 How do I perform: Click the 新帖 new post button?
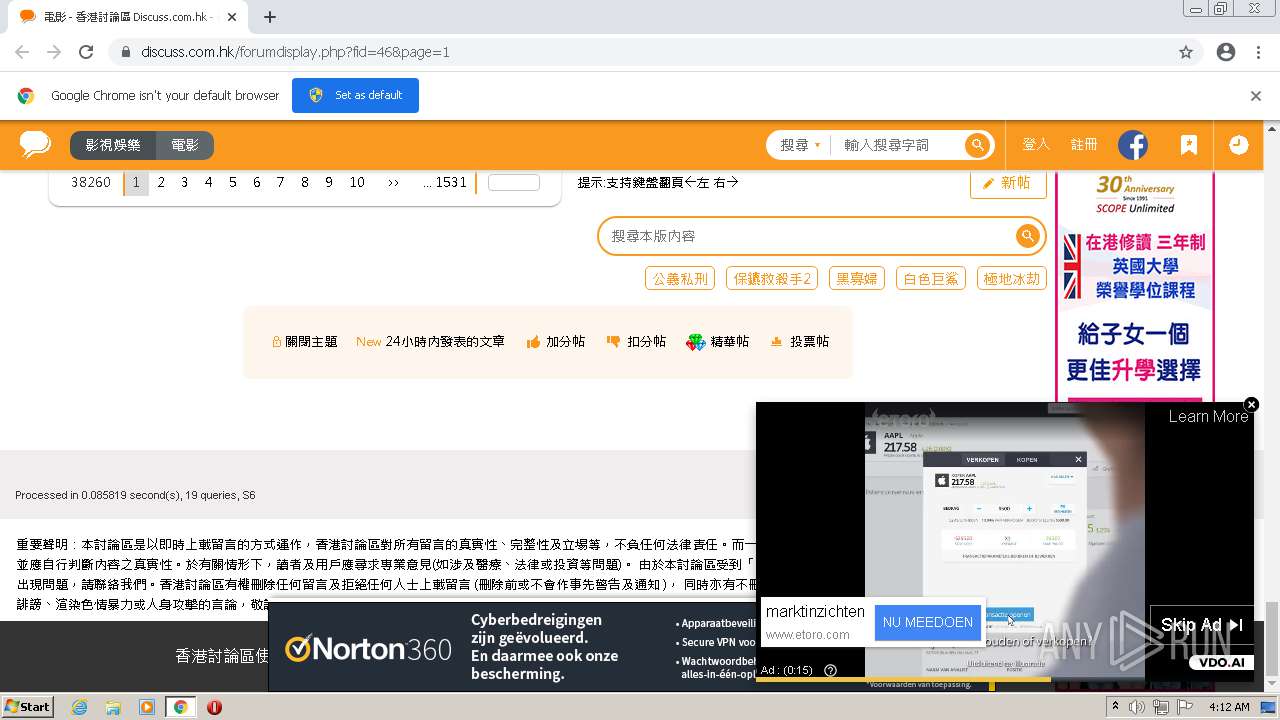(x=1008, y=183)
